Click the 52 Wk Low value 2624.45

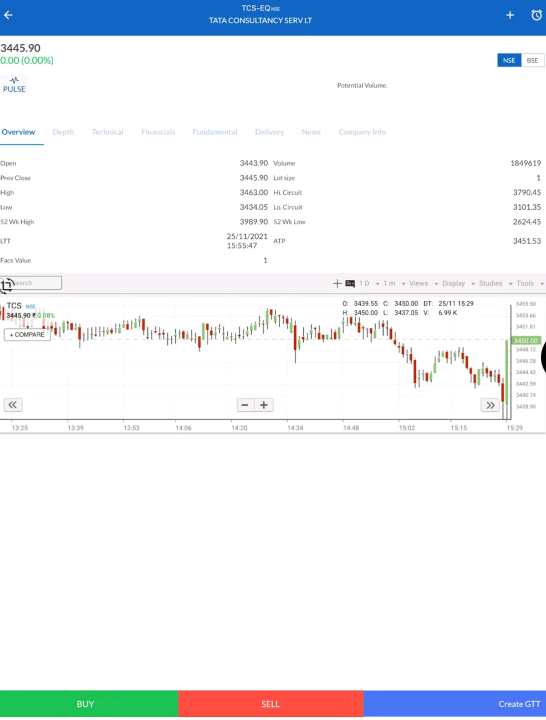[x=527, y=222]
